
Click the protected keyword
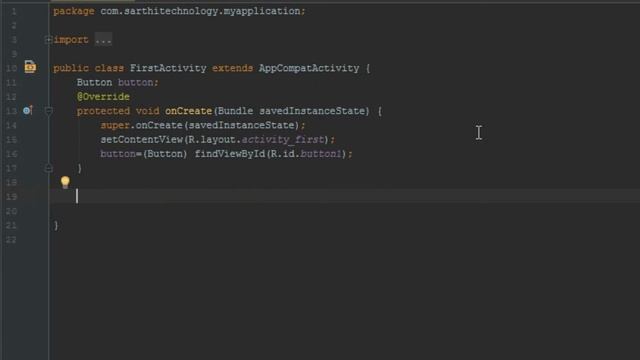pos(103,111)
